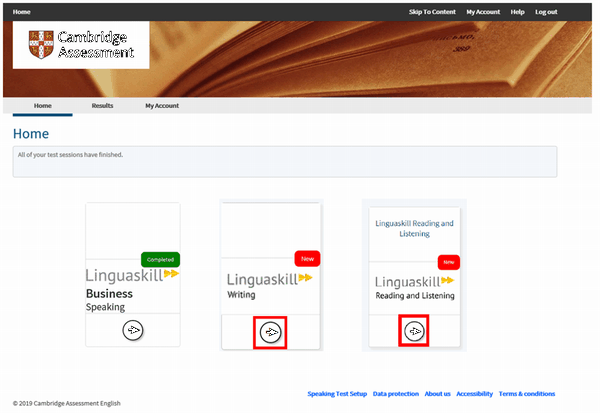600x413 pixels.
Task: Open Terms & conditions link
Action: 527,393
